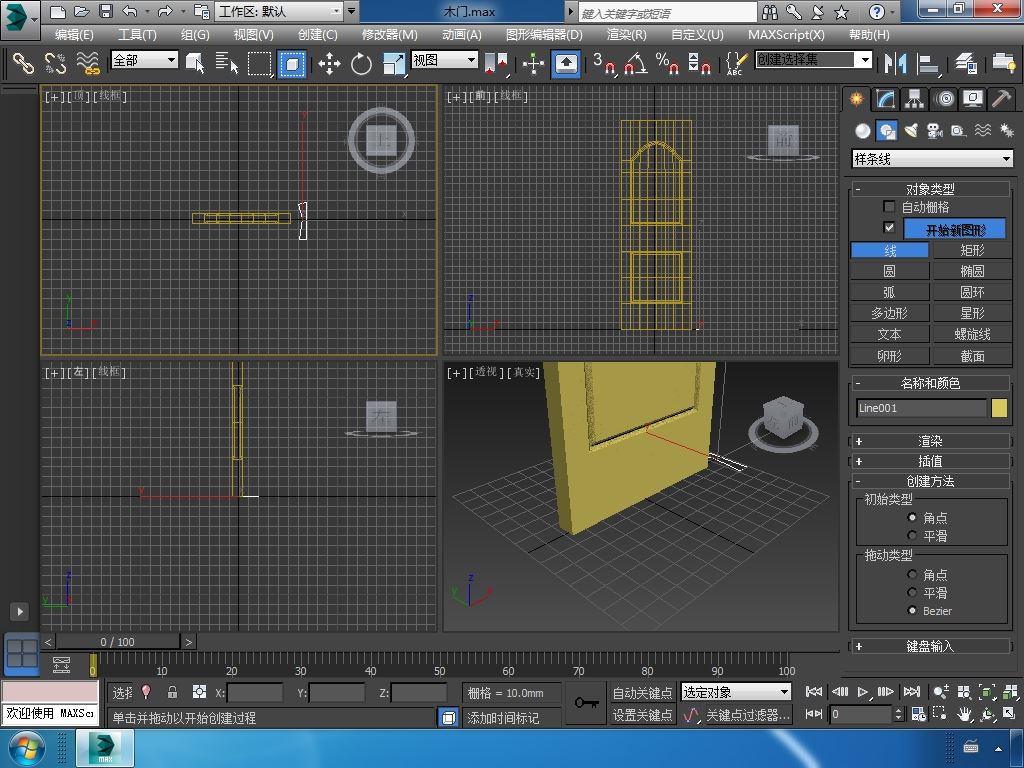Click the 矩形 shape button
The image size is (1024, 768).
[972, 250]
